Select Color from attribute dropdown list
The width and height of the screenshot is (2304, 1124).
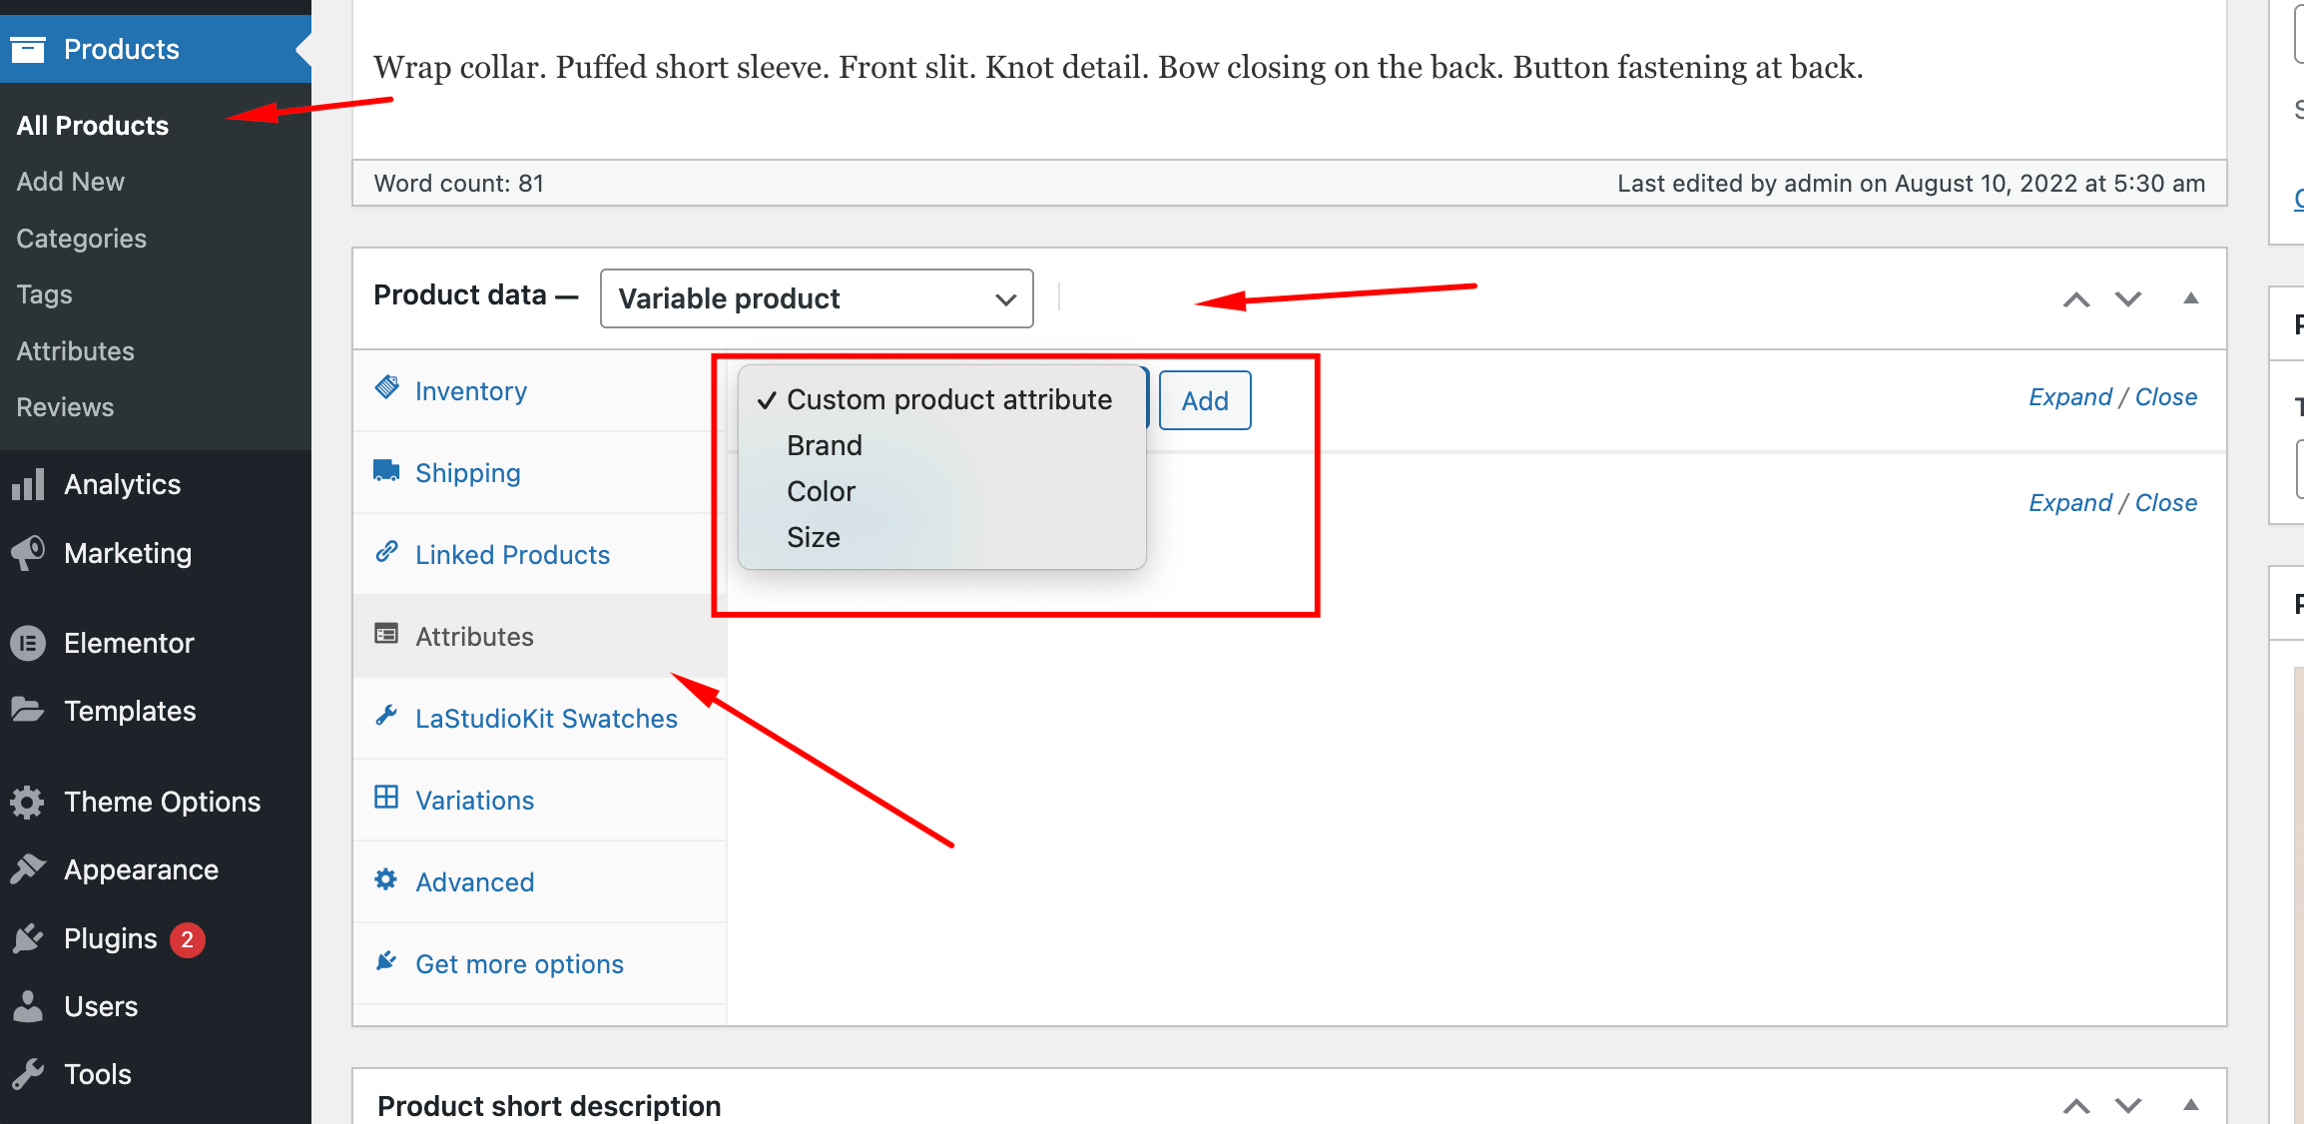[821, 491]
